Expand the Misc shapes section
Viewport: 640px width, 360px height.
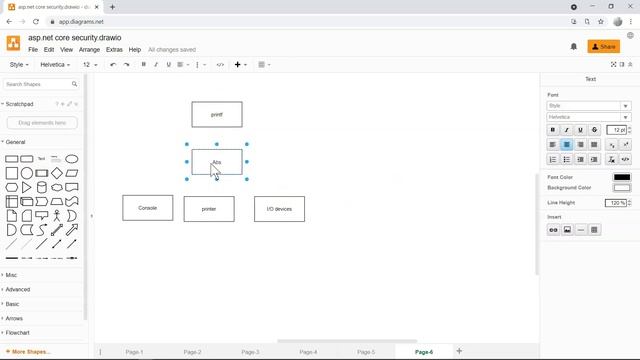(10, 275)
